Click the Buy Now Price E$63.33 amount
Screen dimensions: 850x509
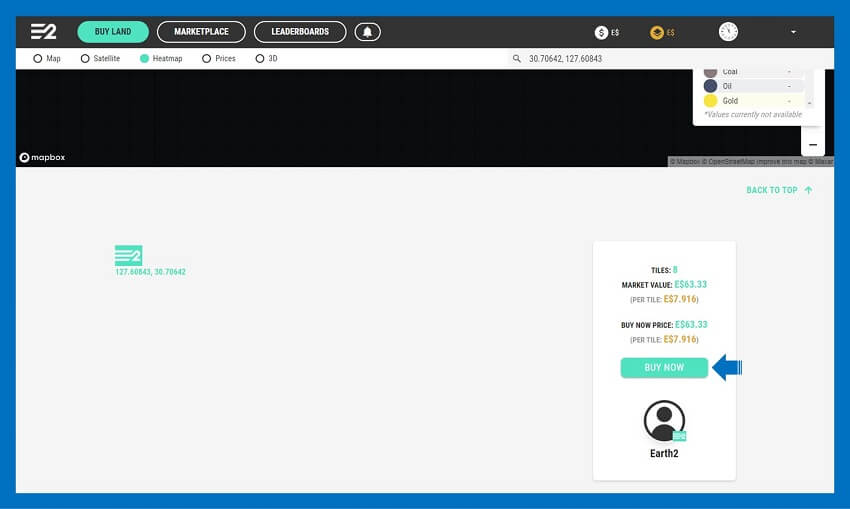click(x=691, y=325)
